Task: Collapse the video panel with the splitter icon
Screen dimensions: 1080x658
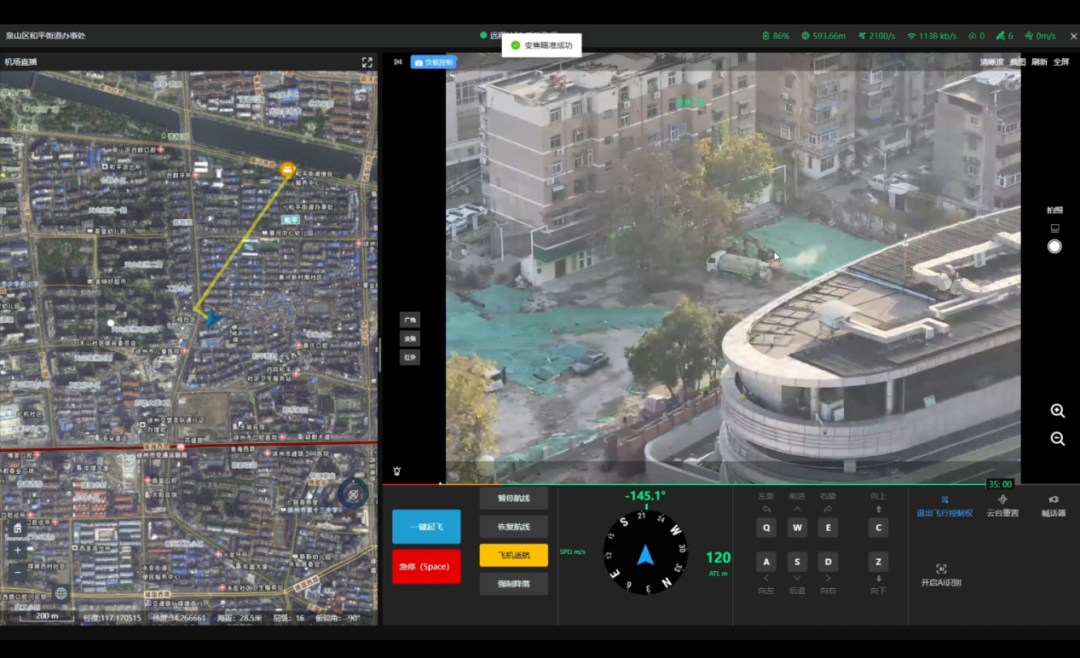Action: [397, 62]
